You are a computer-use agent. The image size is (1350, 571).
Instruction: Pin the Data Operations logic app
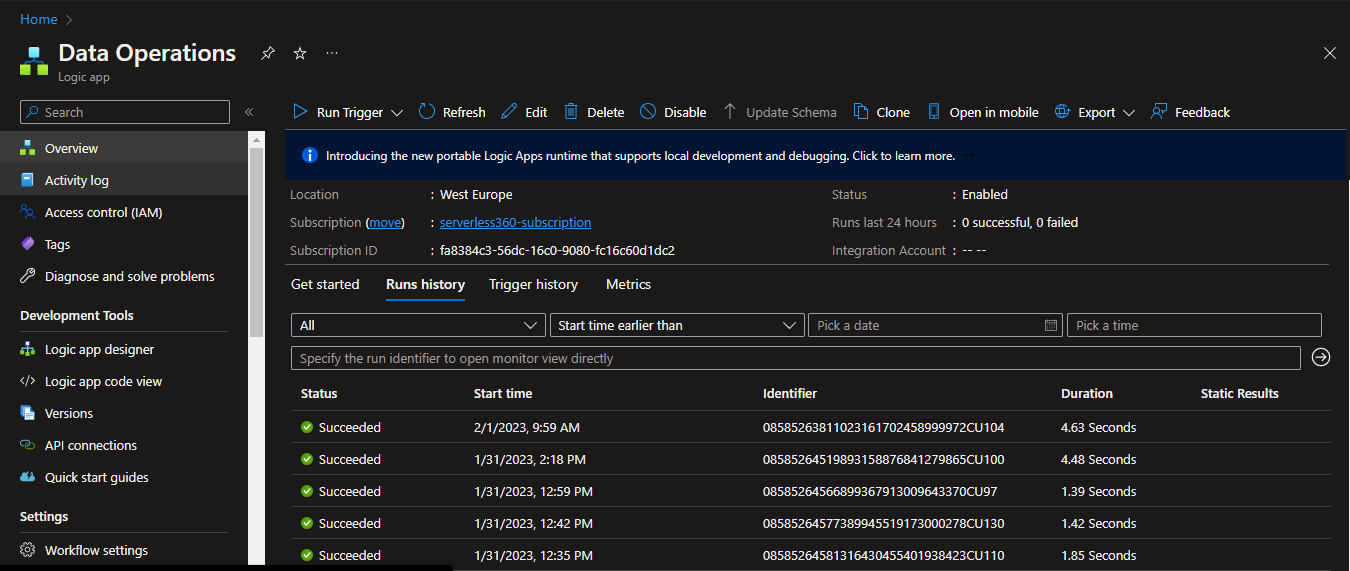point(267,53)
